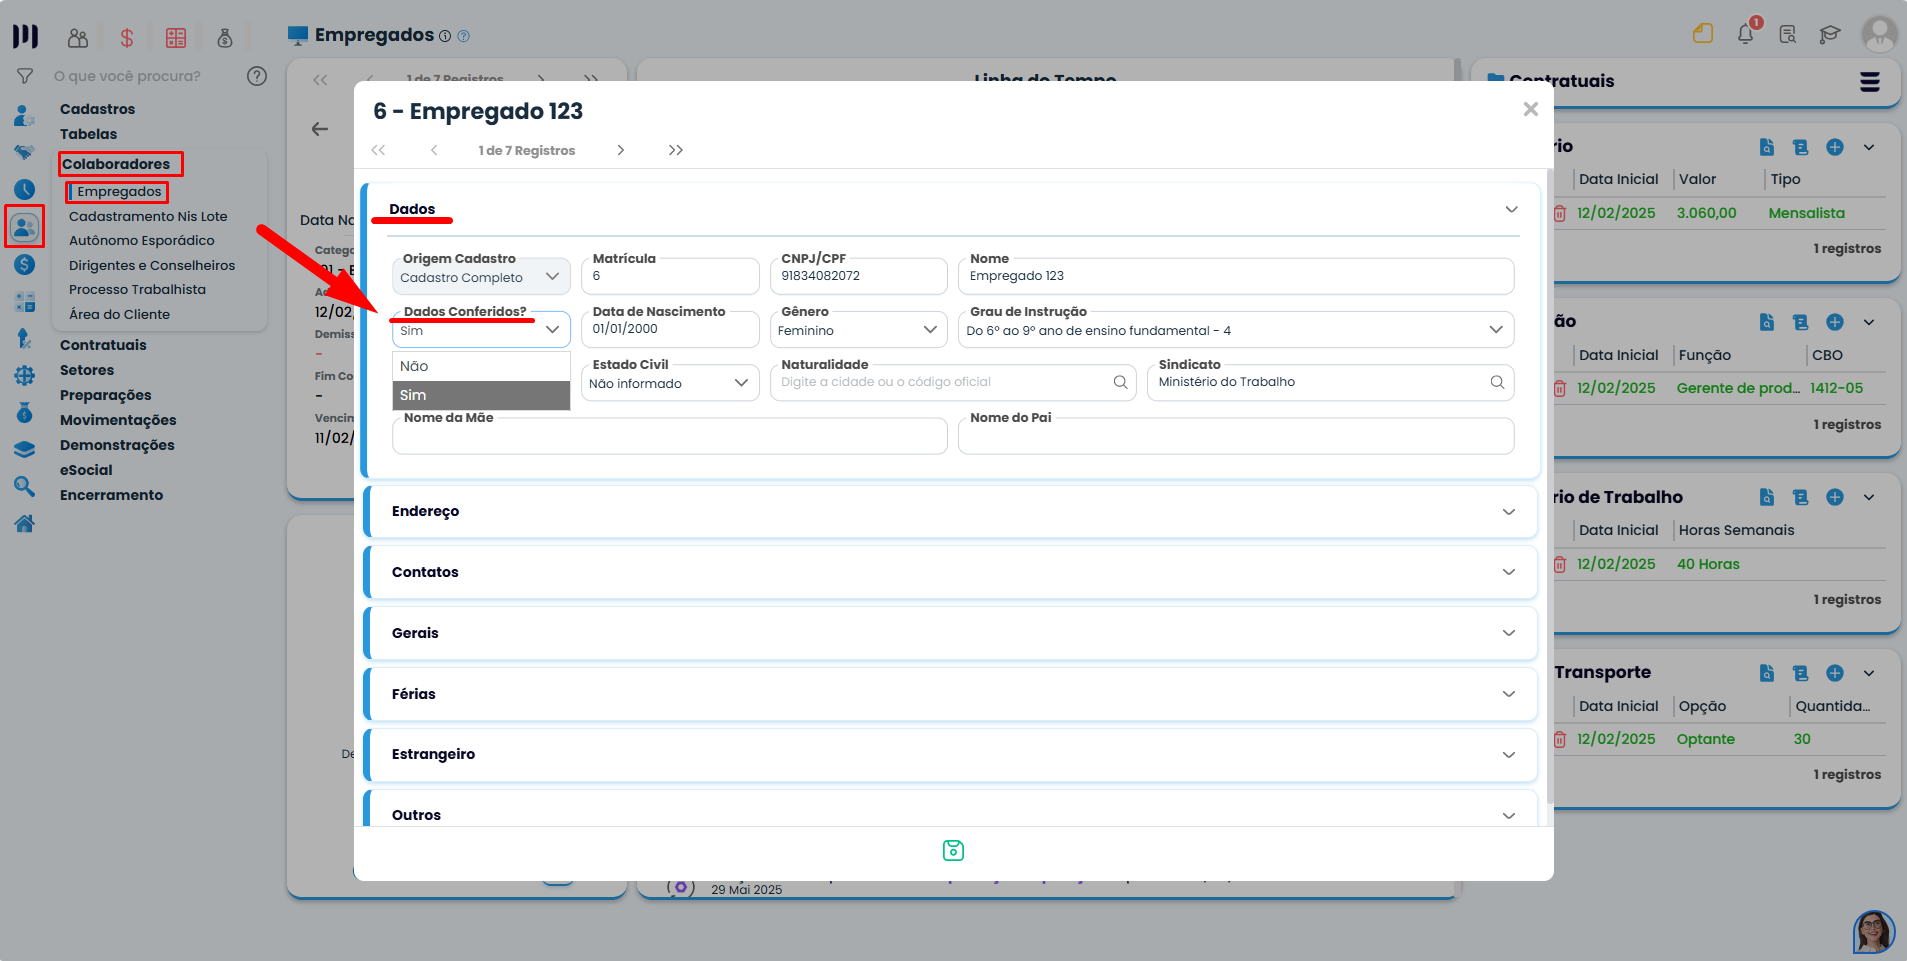Open the Dados Conferidos dropdown
Image resolution: width=1907 pixels, height=961 pixels.
tap(481, 330)
